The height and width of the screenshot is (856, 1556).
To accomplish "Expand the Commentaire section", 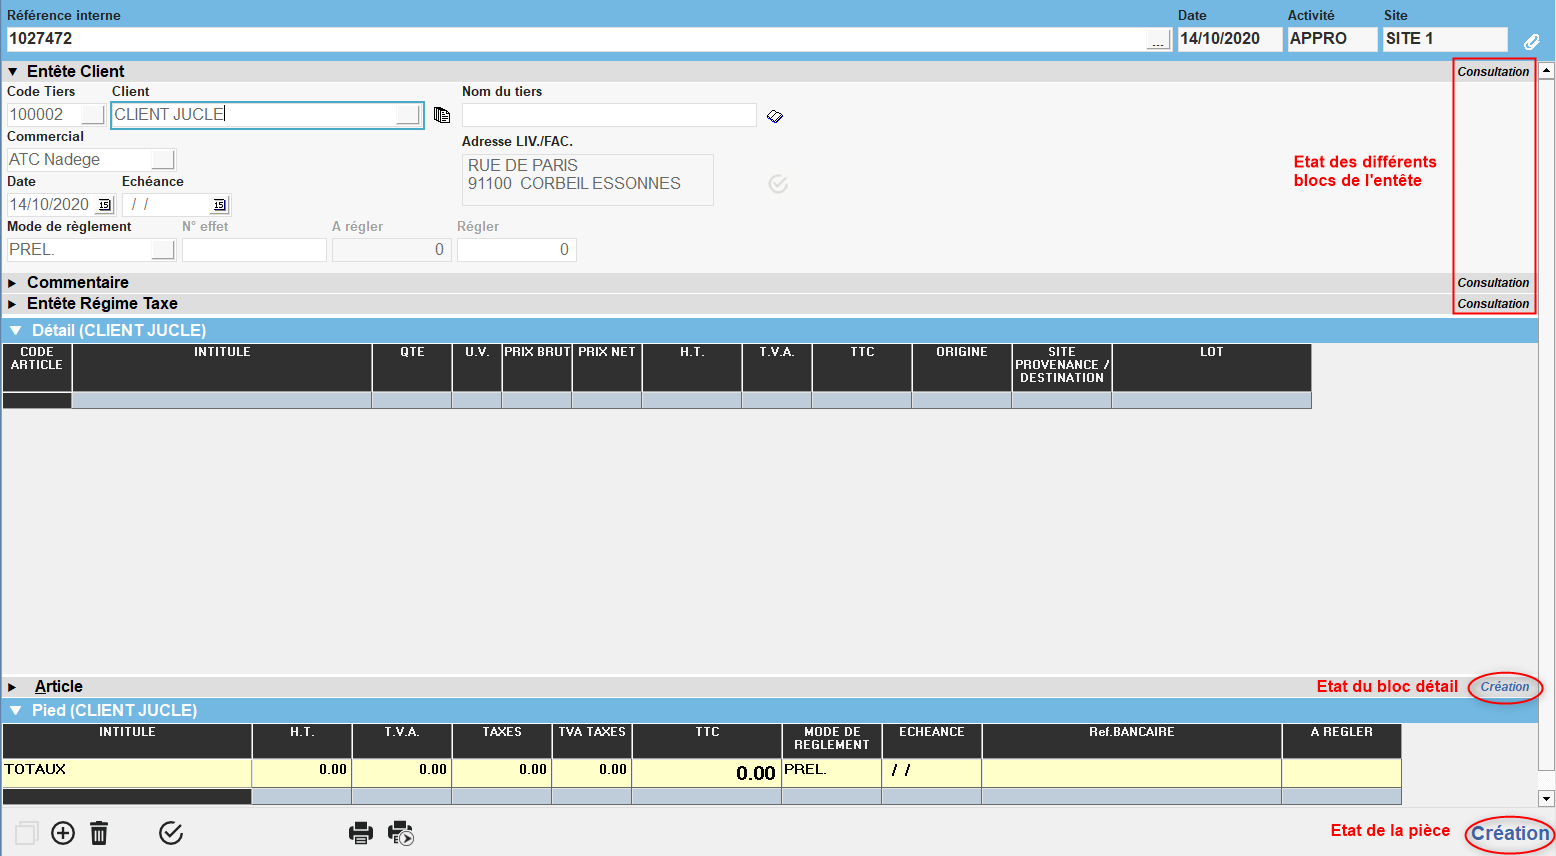I will point(13,283).
